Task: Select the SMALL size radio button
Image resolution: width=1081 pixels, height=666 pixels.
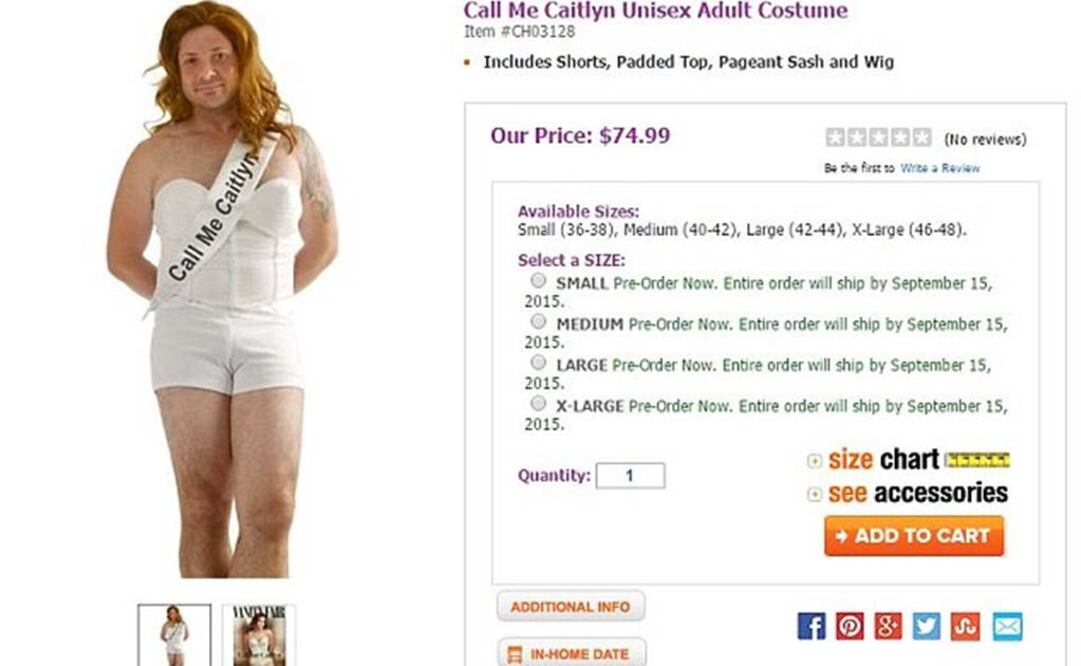Action: point(539,281)
